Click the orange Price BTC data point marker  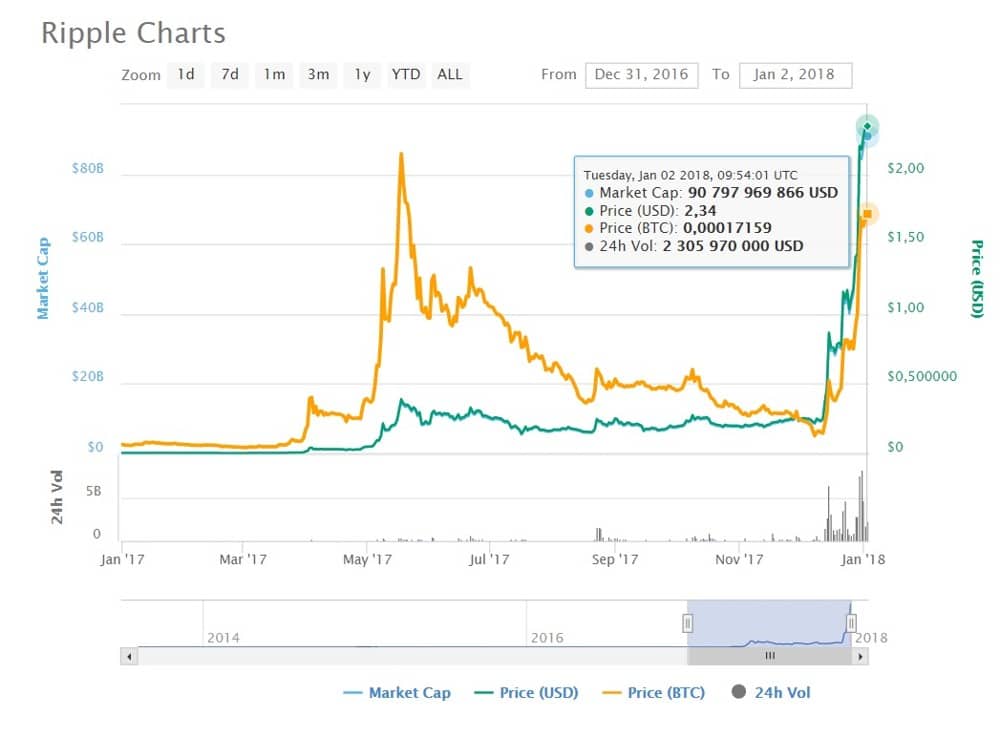coord(867,214)
